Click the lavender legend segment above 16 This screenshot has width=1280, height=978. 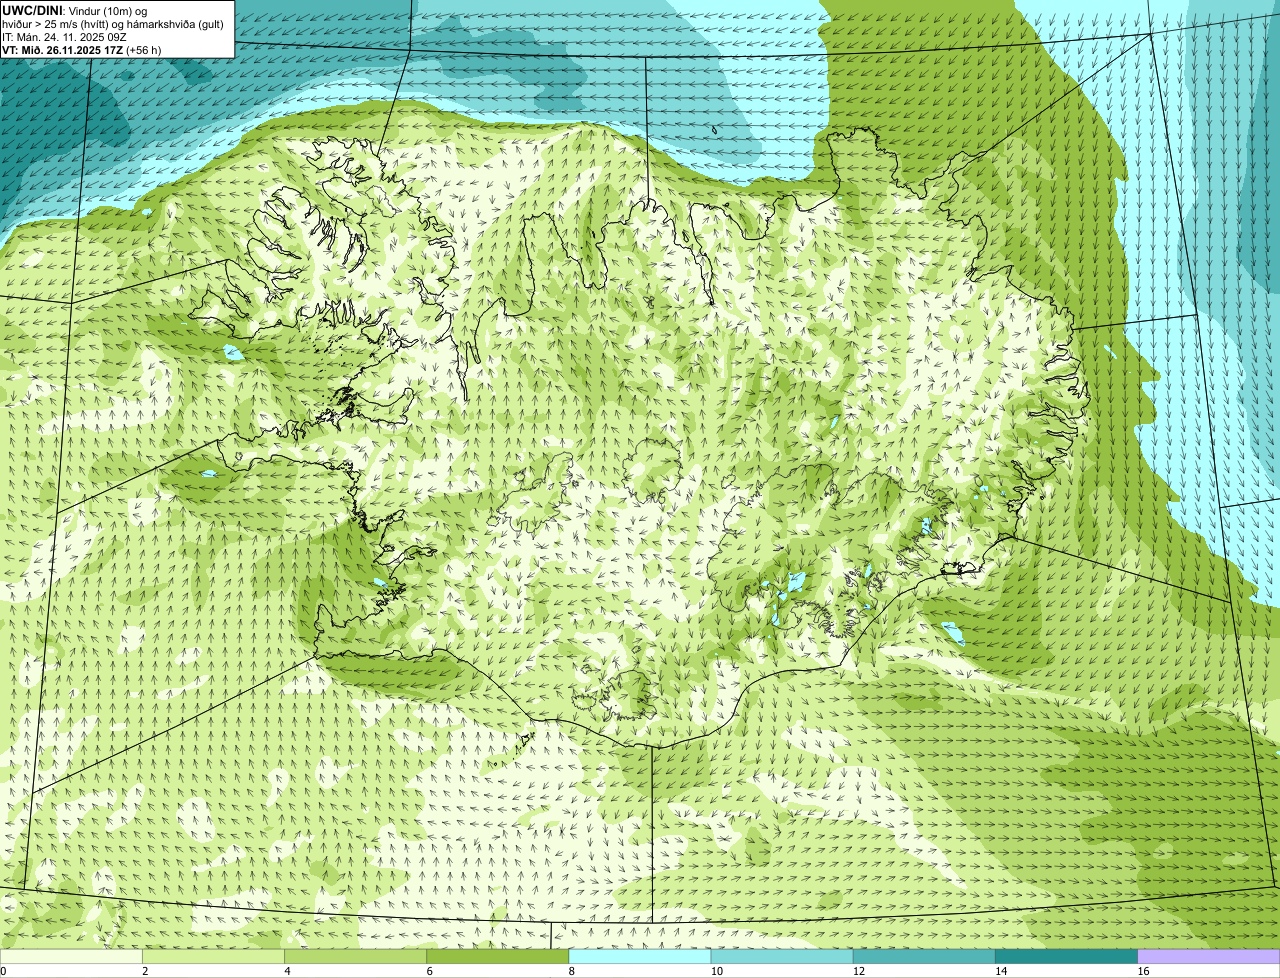[x=1208, y=957]
